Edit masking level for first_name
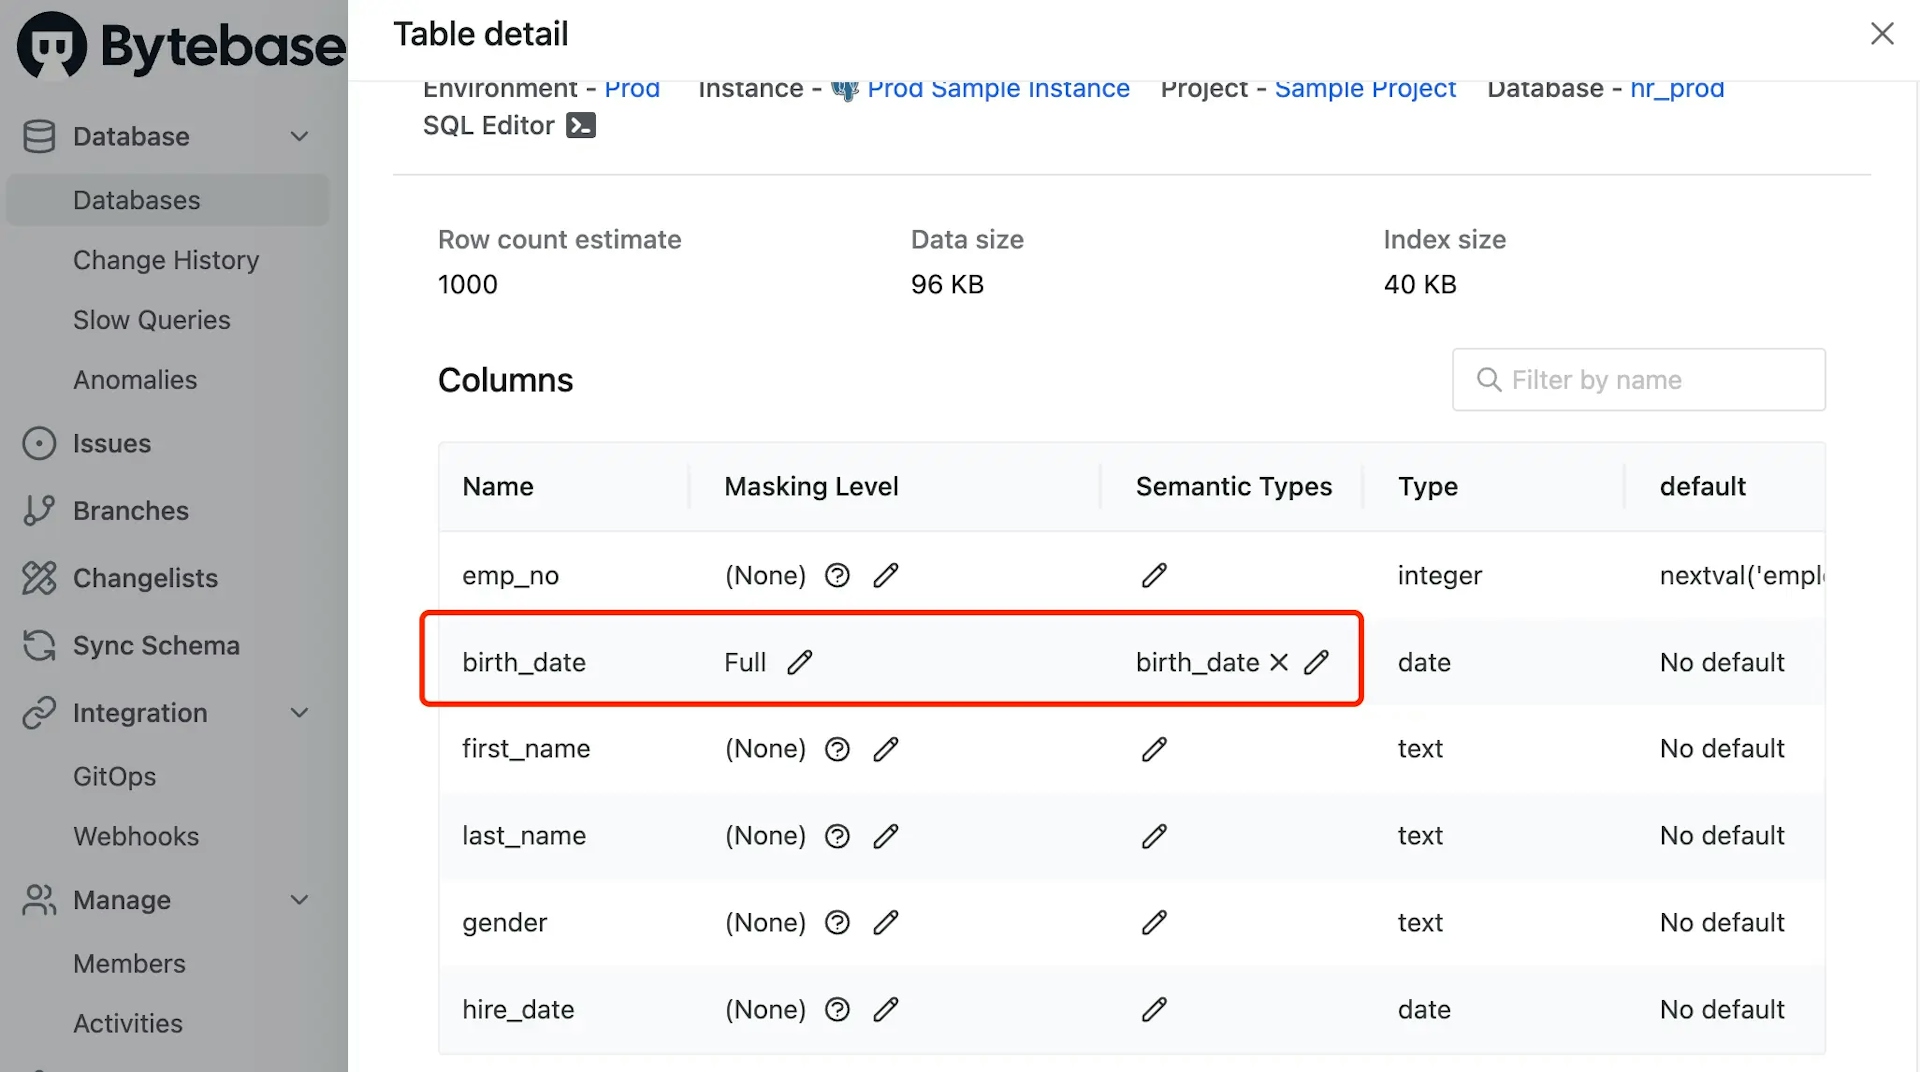This screenshot has height=1072, width=1920. click(886, 749)
